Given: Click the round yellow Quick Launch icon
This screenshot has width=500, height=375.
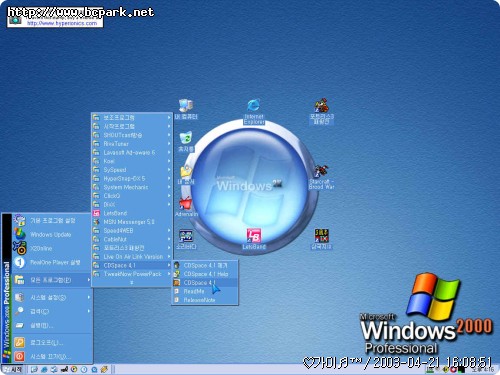Looking at the screenshot, I should tap(74, 369).
